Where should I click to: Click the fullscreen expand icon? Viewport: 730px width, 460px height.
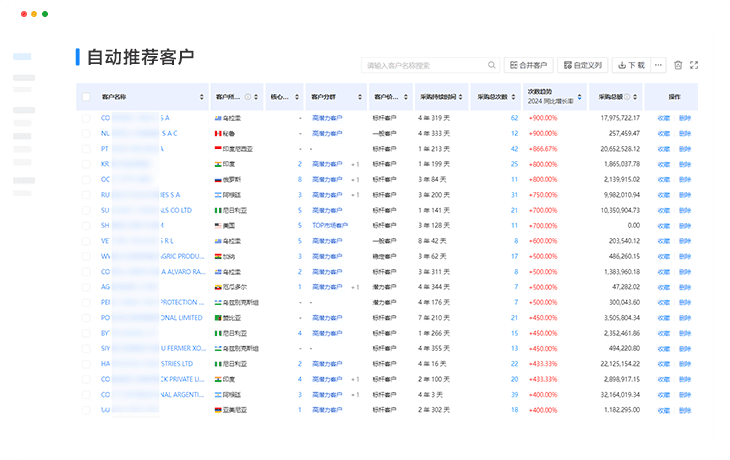point(694,65)
